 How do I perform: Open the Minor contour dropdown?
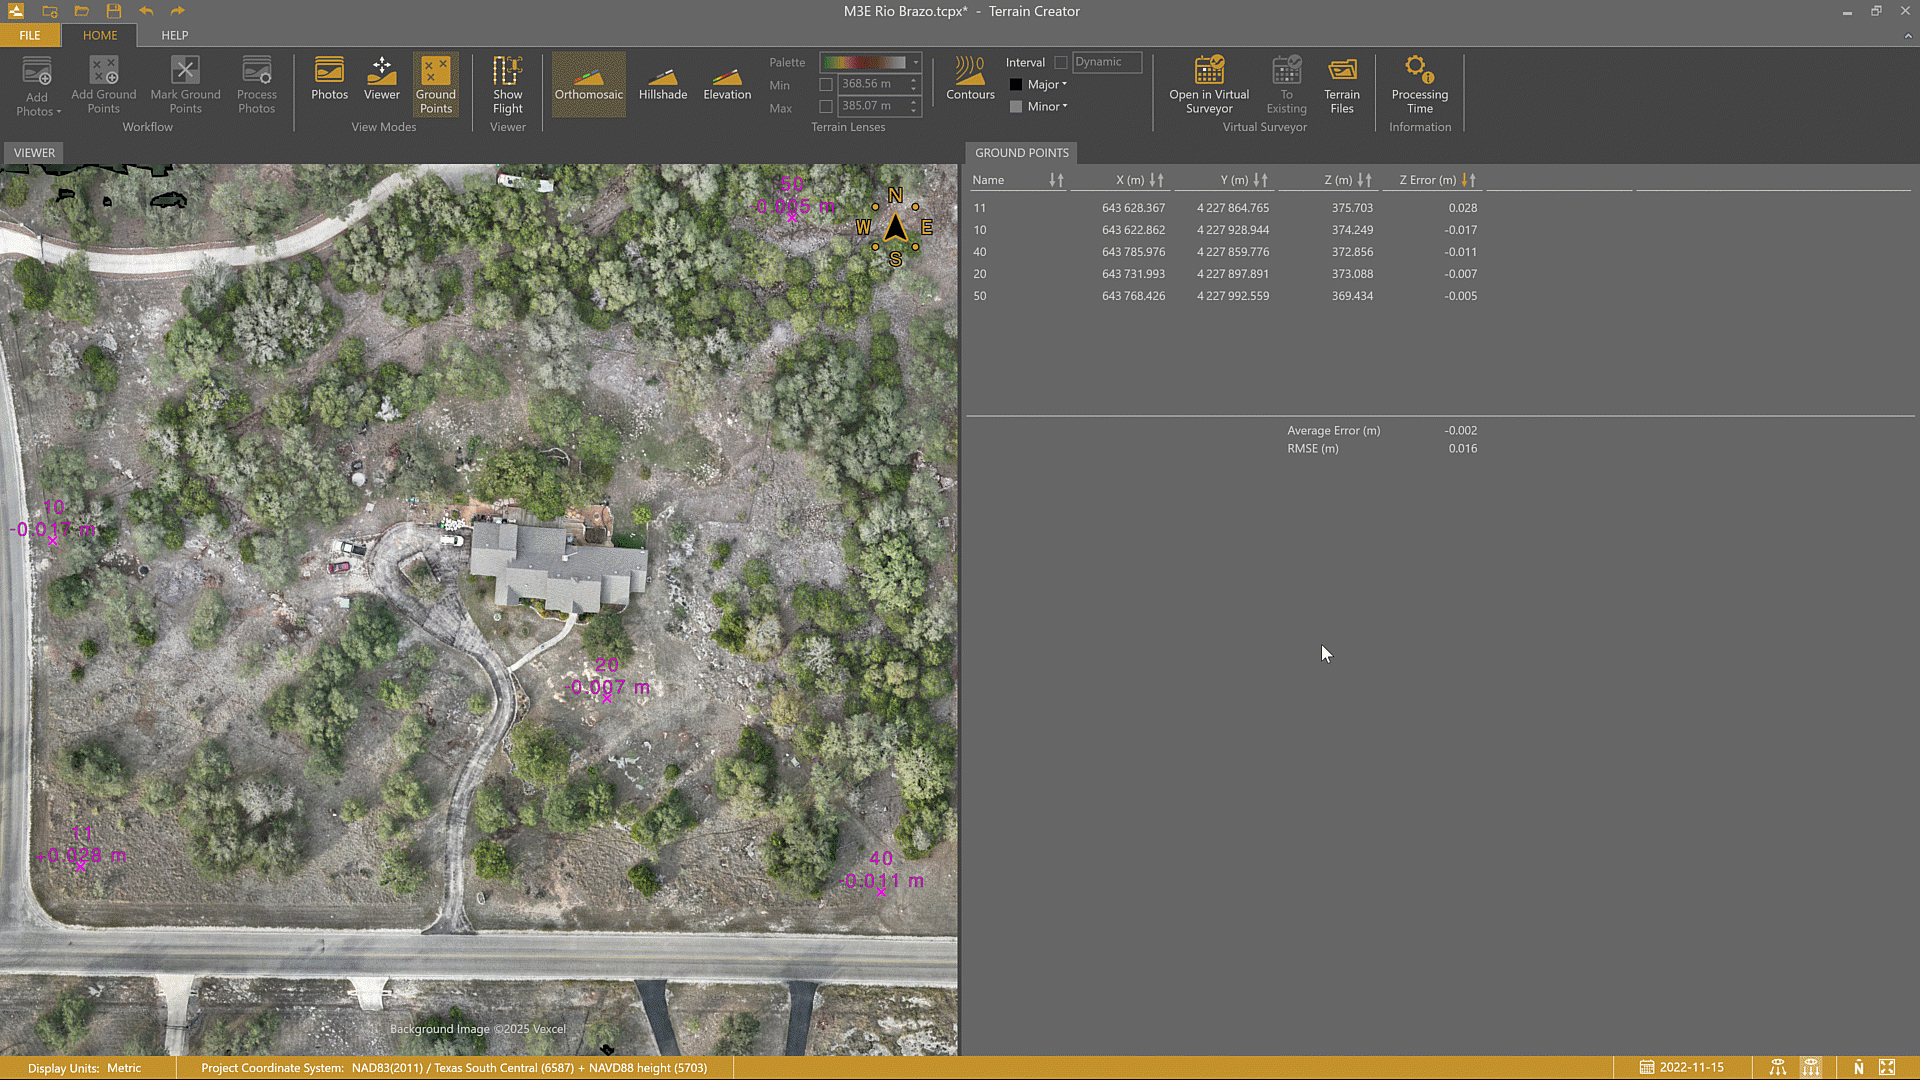1047,107
